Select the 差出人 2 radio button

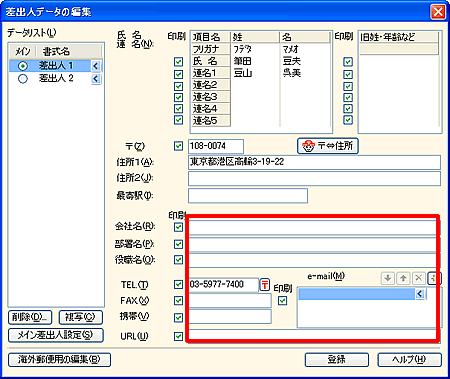[x=23, y=79]
